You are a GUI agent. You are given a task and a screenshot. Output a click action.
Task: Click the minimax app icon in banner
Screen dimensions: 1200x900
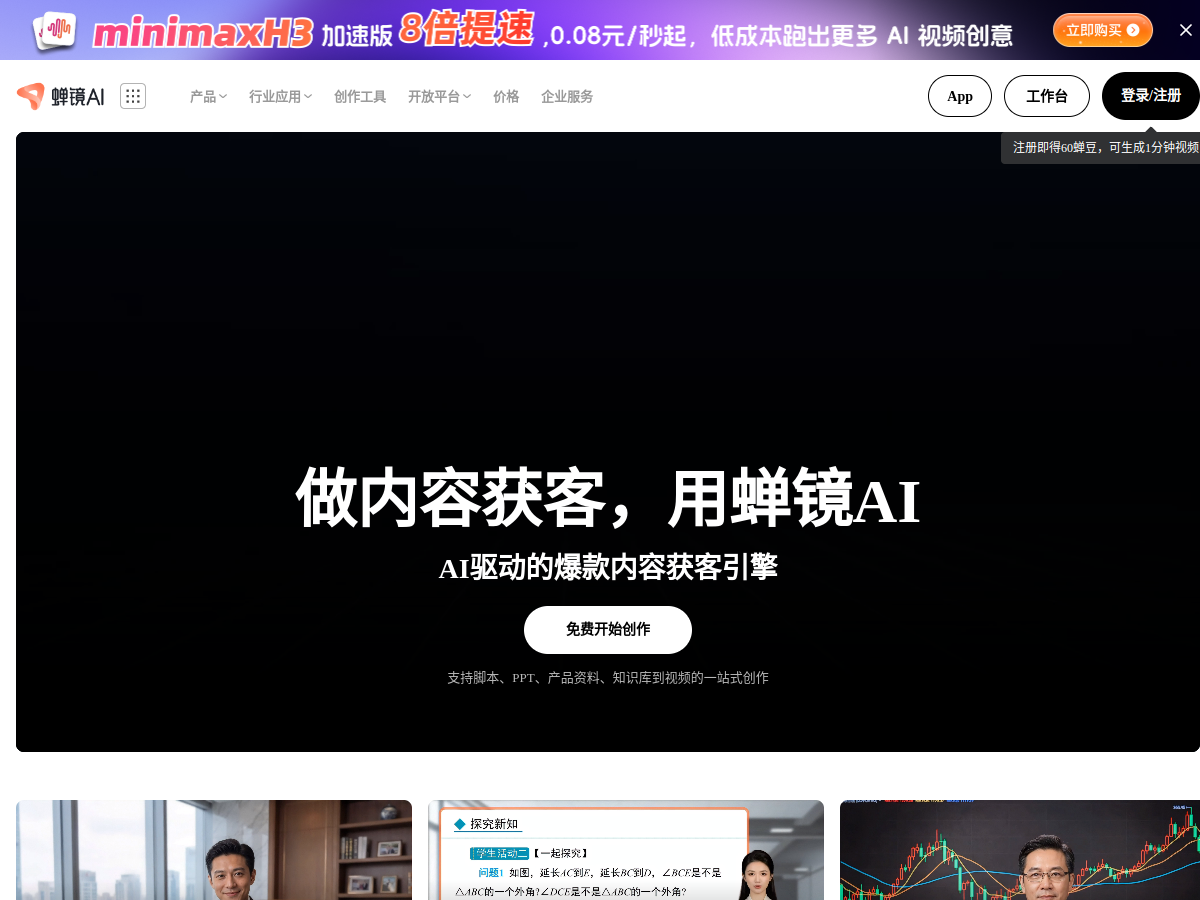[54, 31]
